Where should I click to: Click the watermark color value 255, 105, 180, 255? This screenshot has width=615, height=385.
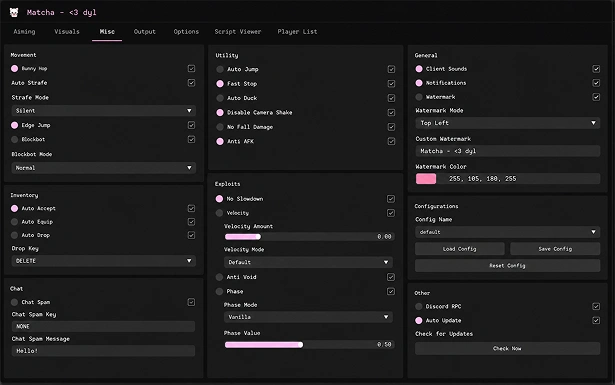[482, 179]
